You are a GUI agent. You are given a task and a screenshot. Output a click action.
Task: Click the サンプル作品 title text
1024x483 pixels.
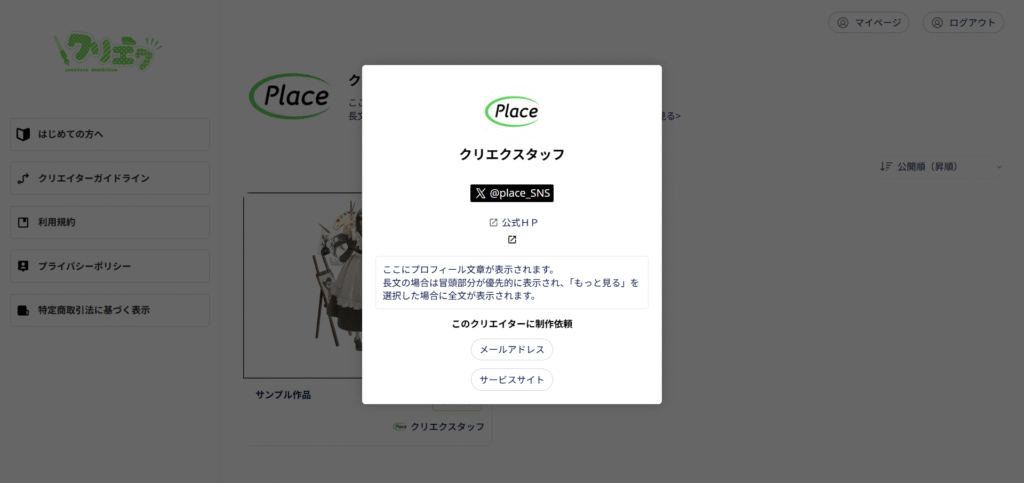click(283, 395)
